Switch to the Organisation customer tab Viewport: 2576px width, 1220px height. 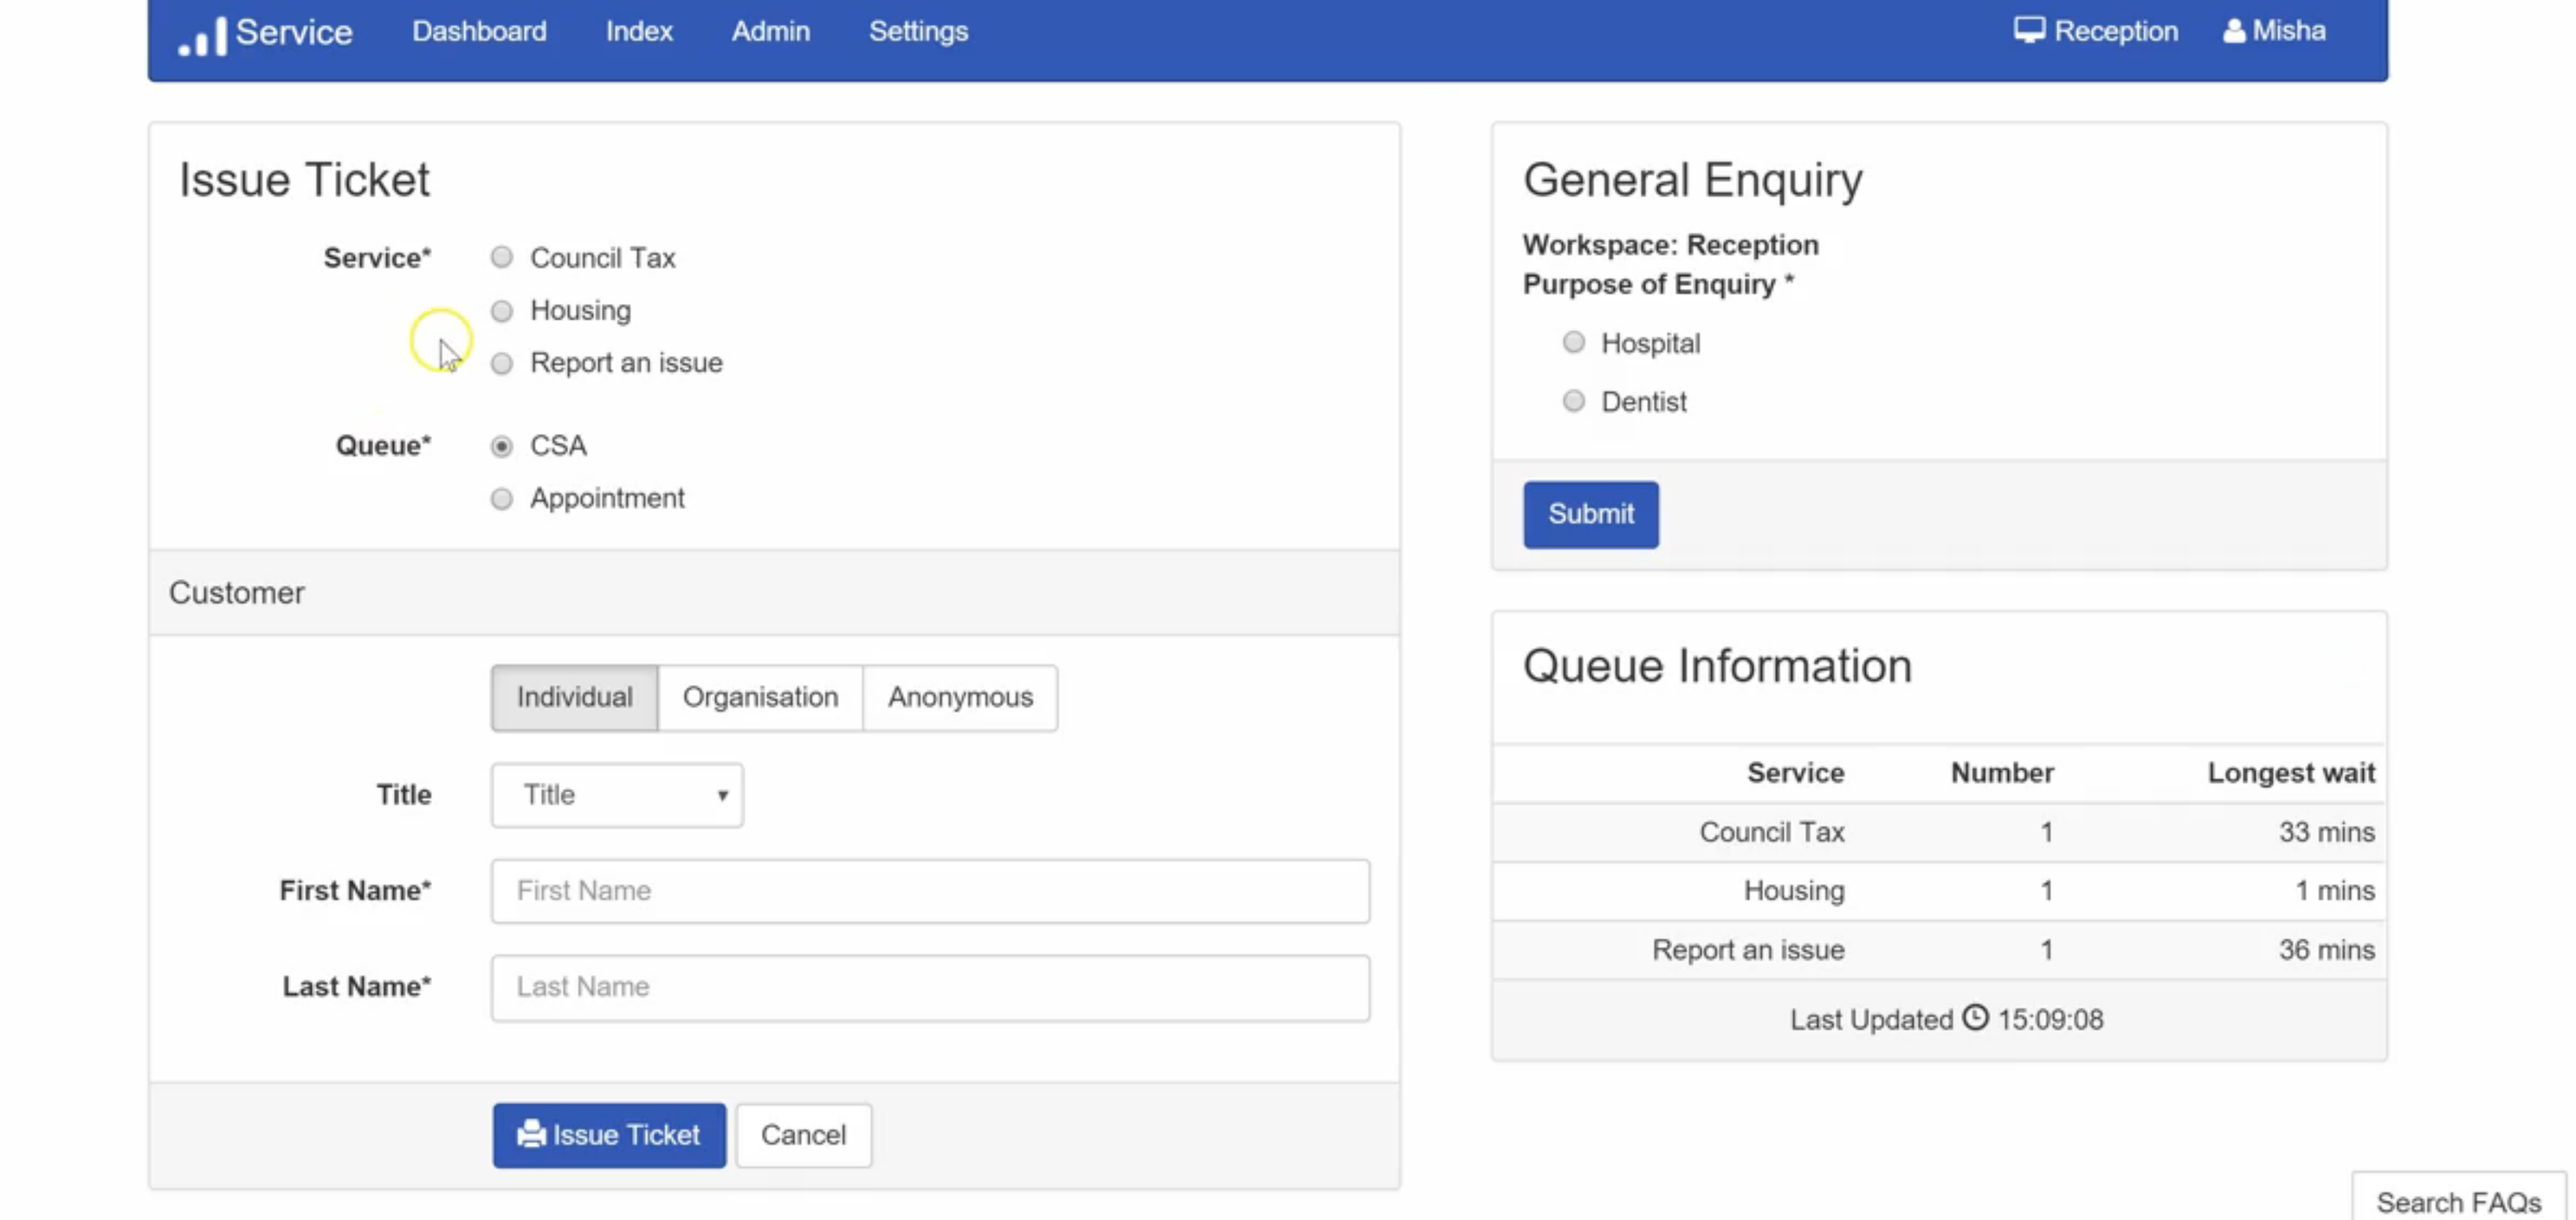point(760,697)
